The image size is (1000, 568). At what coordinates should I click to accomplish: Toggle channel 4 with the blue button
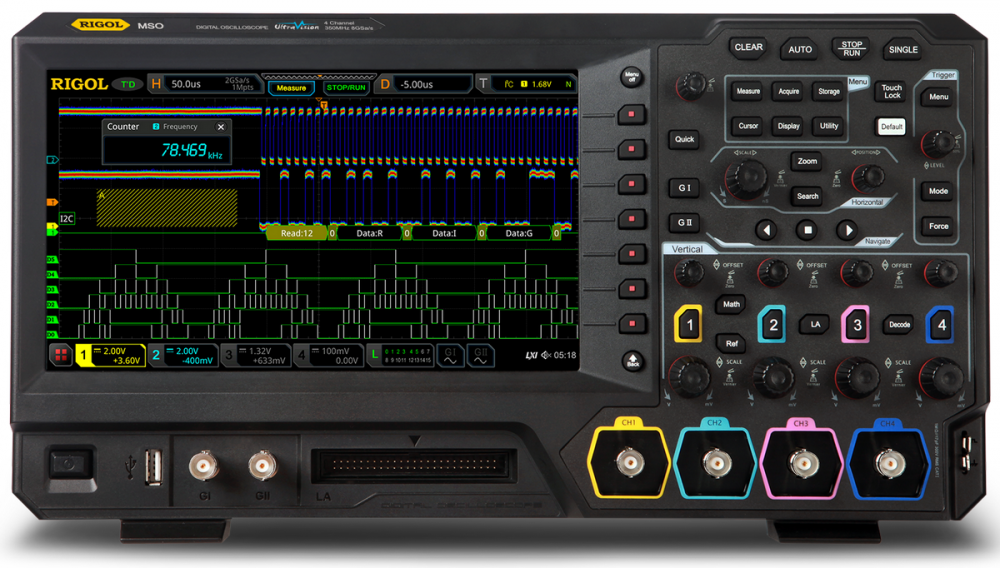939,324
